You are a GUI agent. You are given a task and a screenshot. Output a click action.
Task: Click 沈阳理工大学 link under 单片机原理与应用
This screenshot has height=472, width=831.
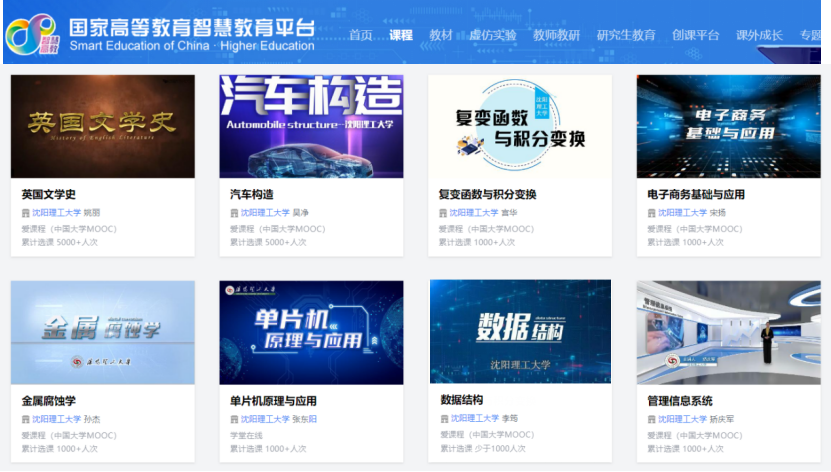(x=265, y=419)
